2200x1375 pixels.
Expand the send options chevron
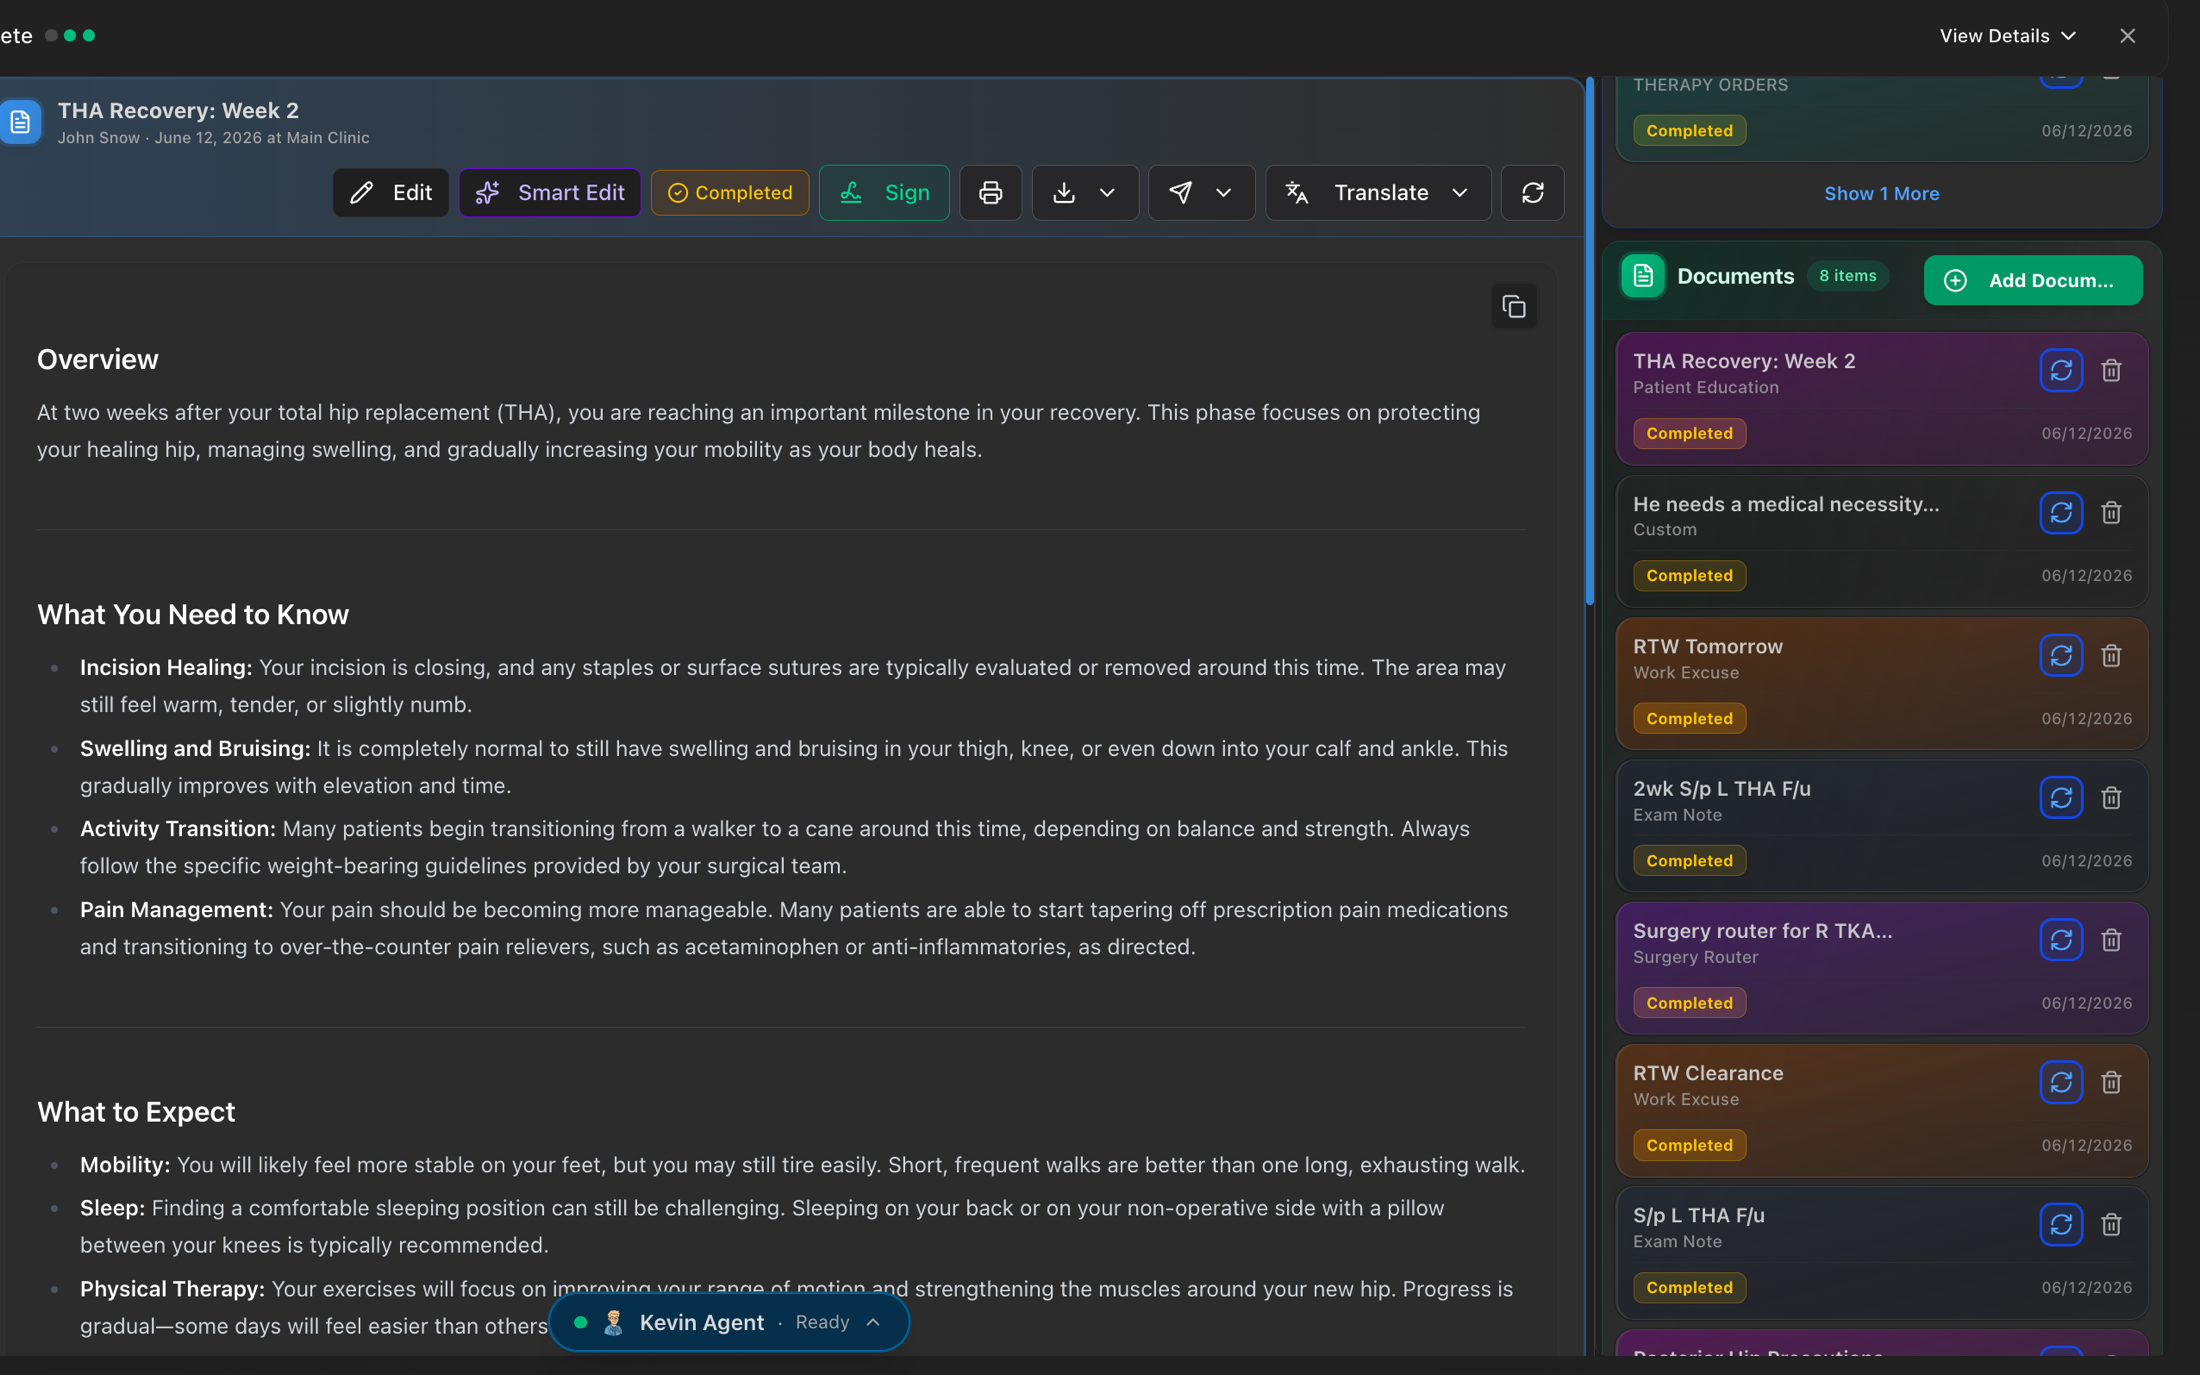1223,192
